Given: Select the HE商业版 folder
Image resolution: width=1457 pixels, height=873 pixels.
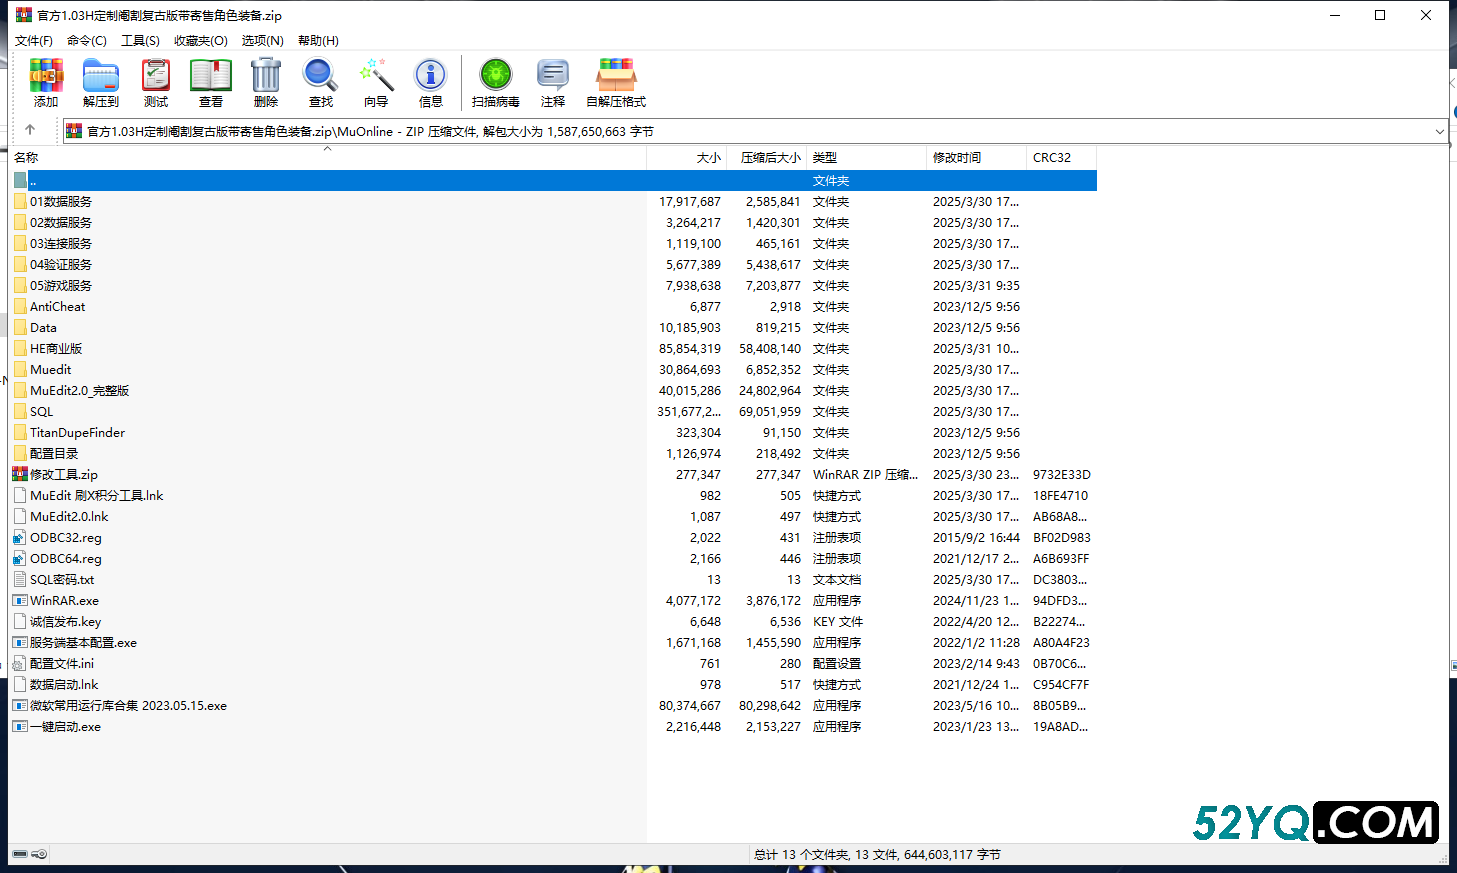Looking at the screenshot, I should click(56, 348).
